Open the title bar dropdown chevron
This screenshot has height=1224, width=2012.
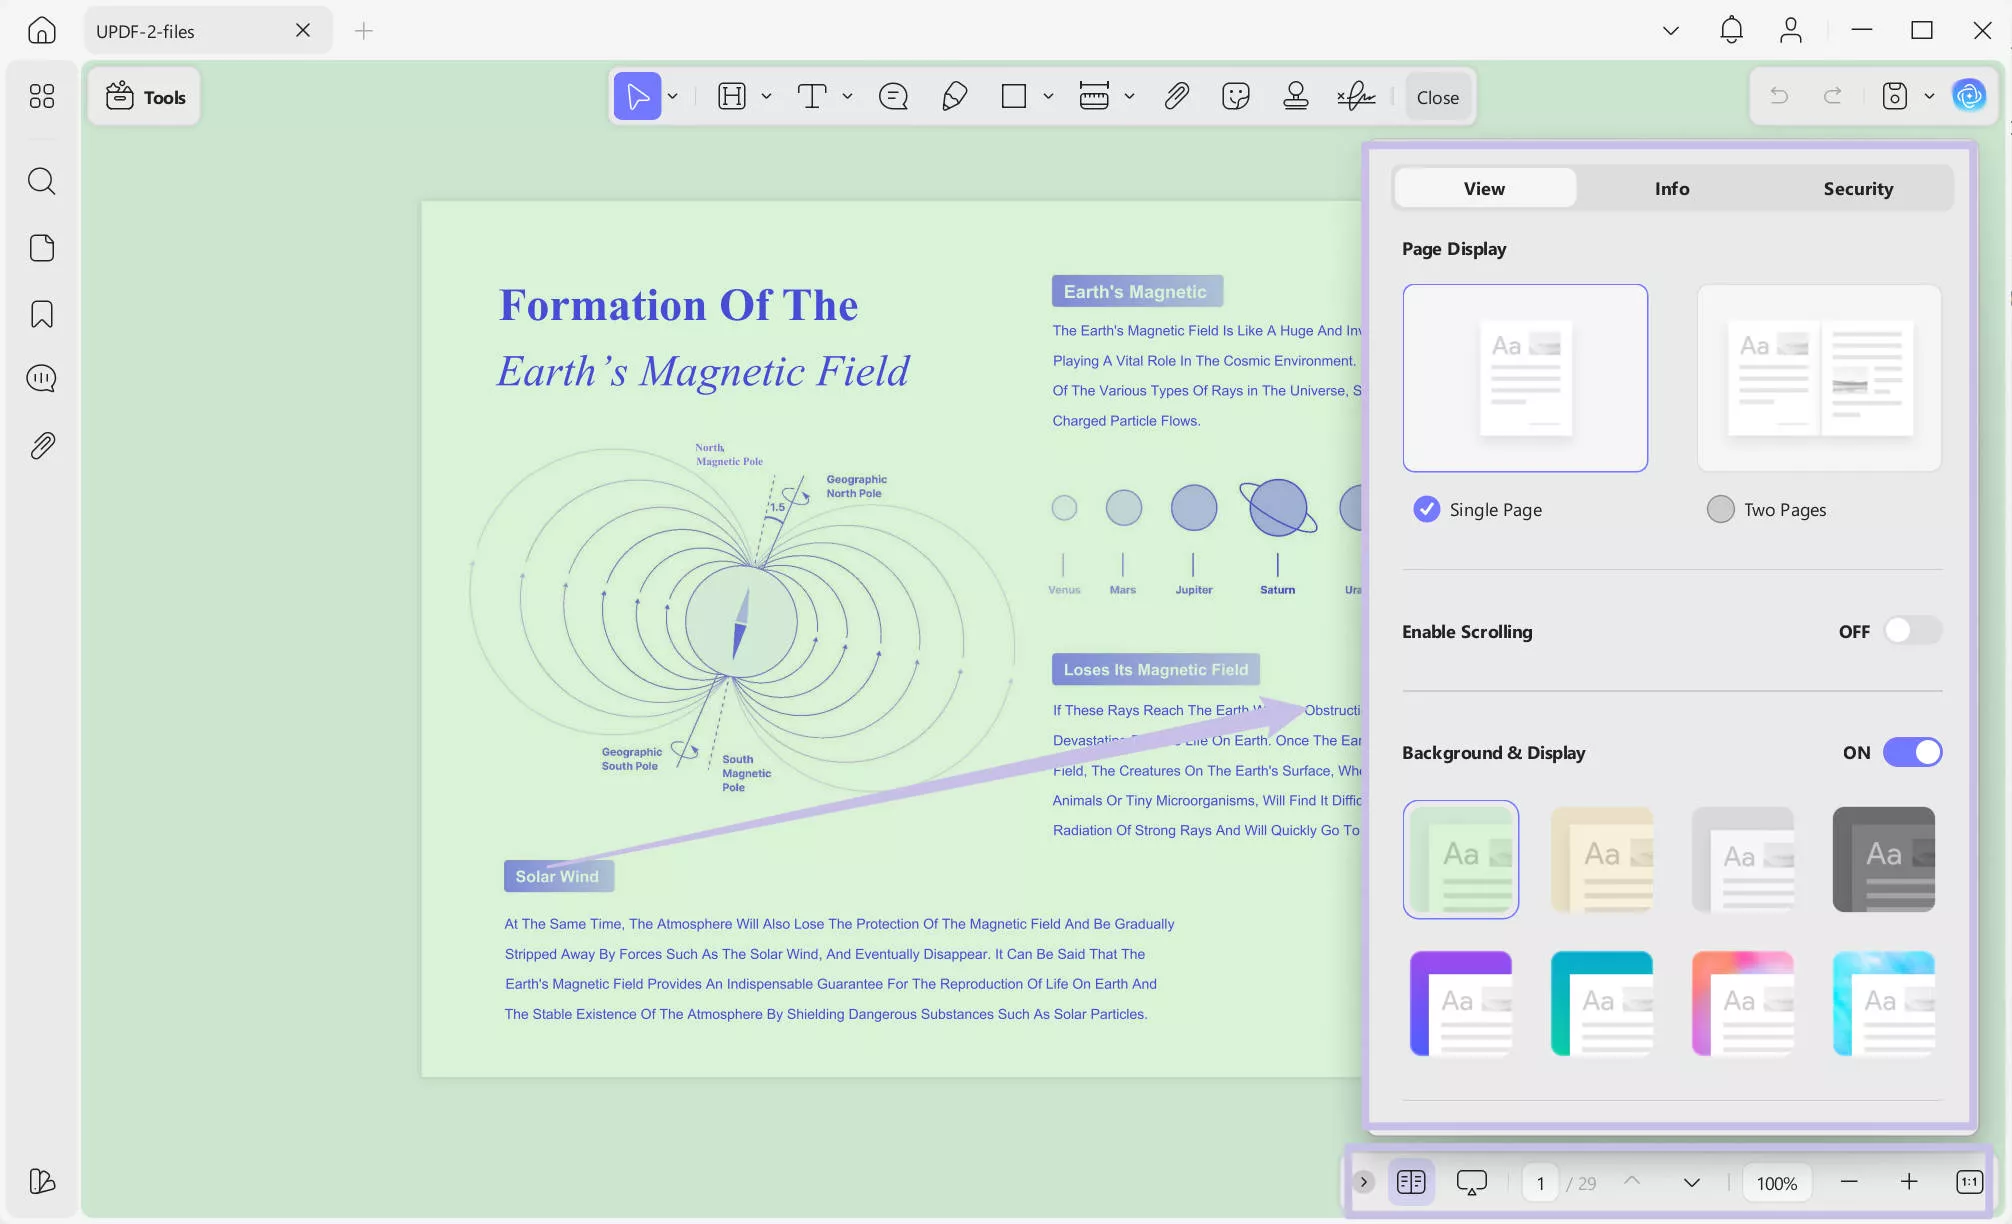pos(1671,31)
